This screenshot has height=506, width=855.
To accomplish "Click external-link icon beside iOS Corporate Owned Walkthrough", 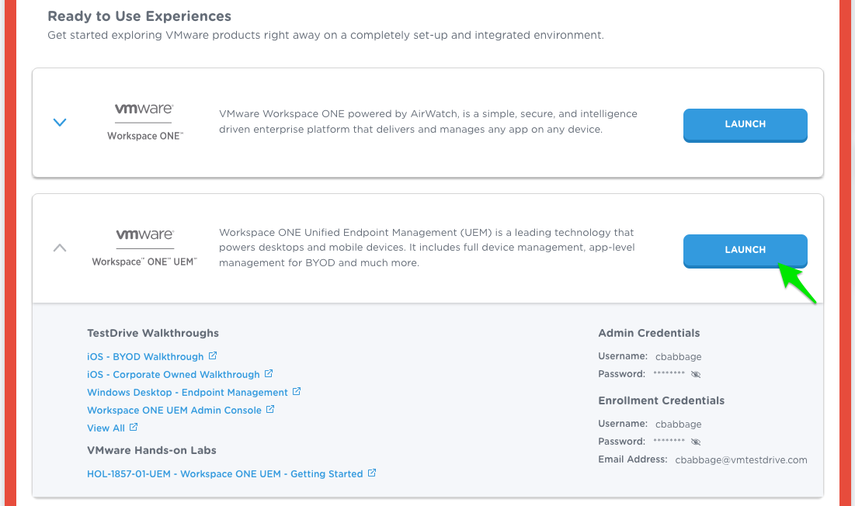I will pos(269,374).
